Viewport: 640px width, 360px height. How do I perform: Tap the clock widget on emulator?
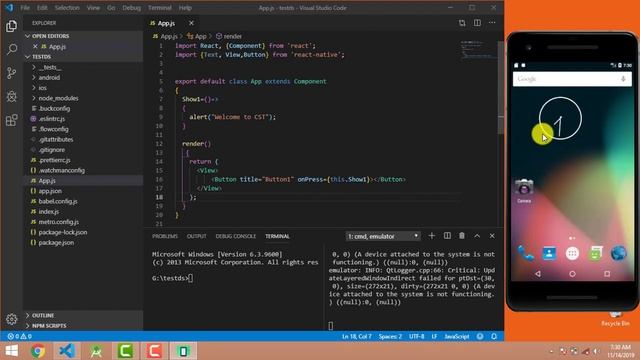(560, 118)
